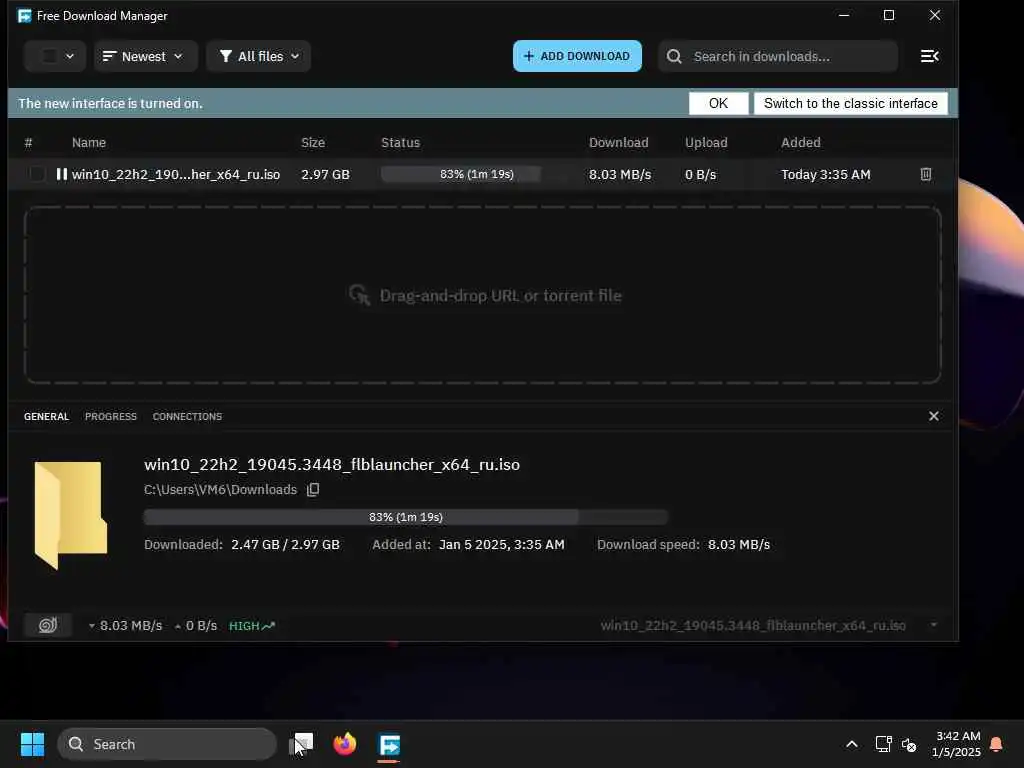Viewport: 1024px width, 768px height.
Task: Click Downloaded 2.47 GB / 2.97 GB value
Action: (285, 545)
